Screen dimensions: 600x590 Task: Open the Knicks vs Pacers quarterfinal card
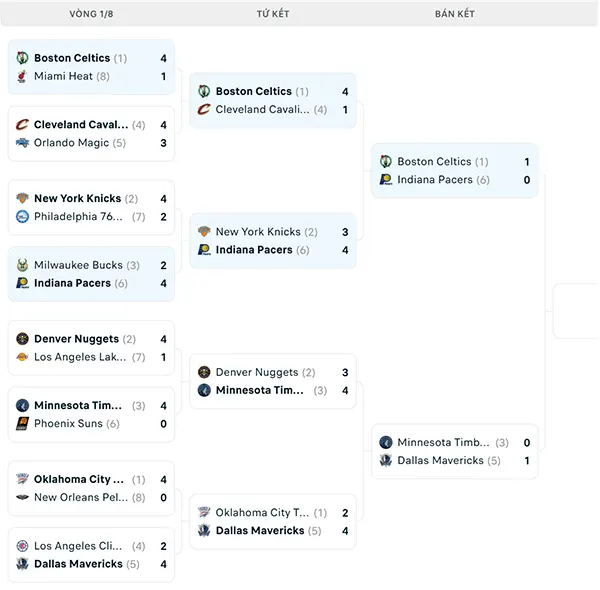tap(273, 241)
